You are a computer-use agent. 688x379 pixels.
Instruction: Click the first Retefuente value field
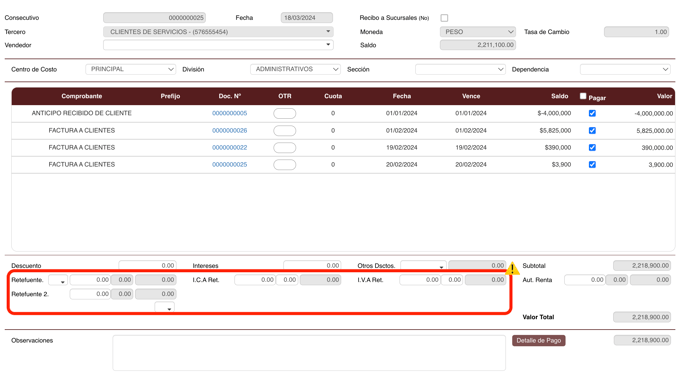pos(90,280)
